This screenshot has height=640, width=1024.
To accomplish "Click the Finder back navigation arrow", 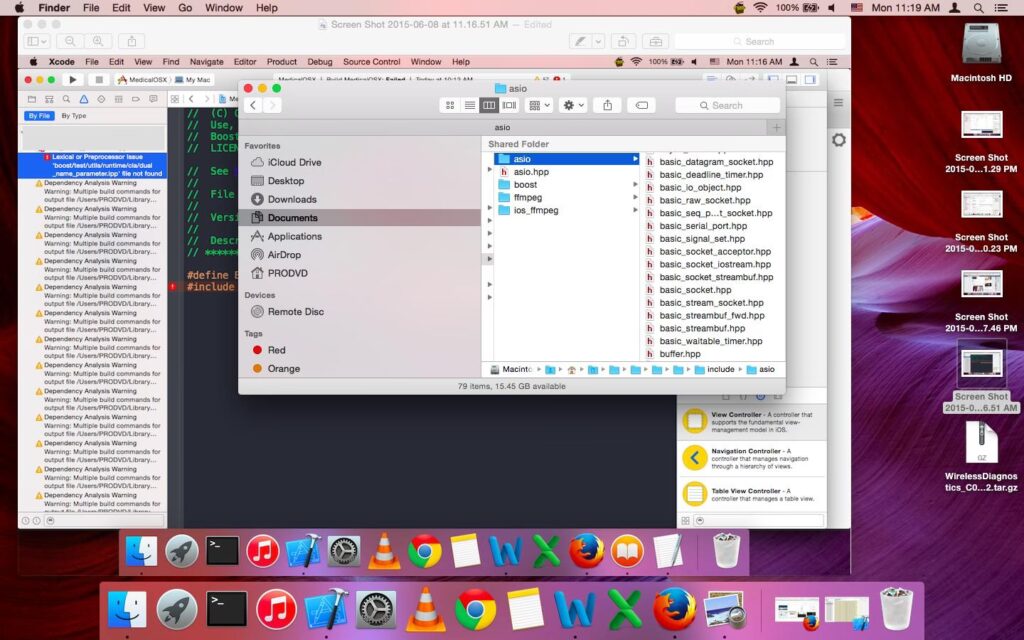I will (254, 105).
